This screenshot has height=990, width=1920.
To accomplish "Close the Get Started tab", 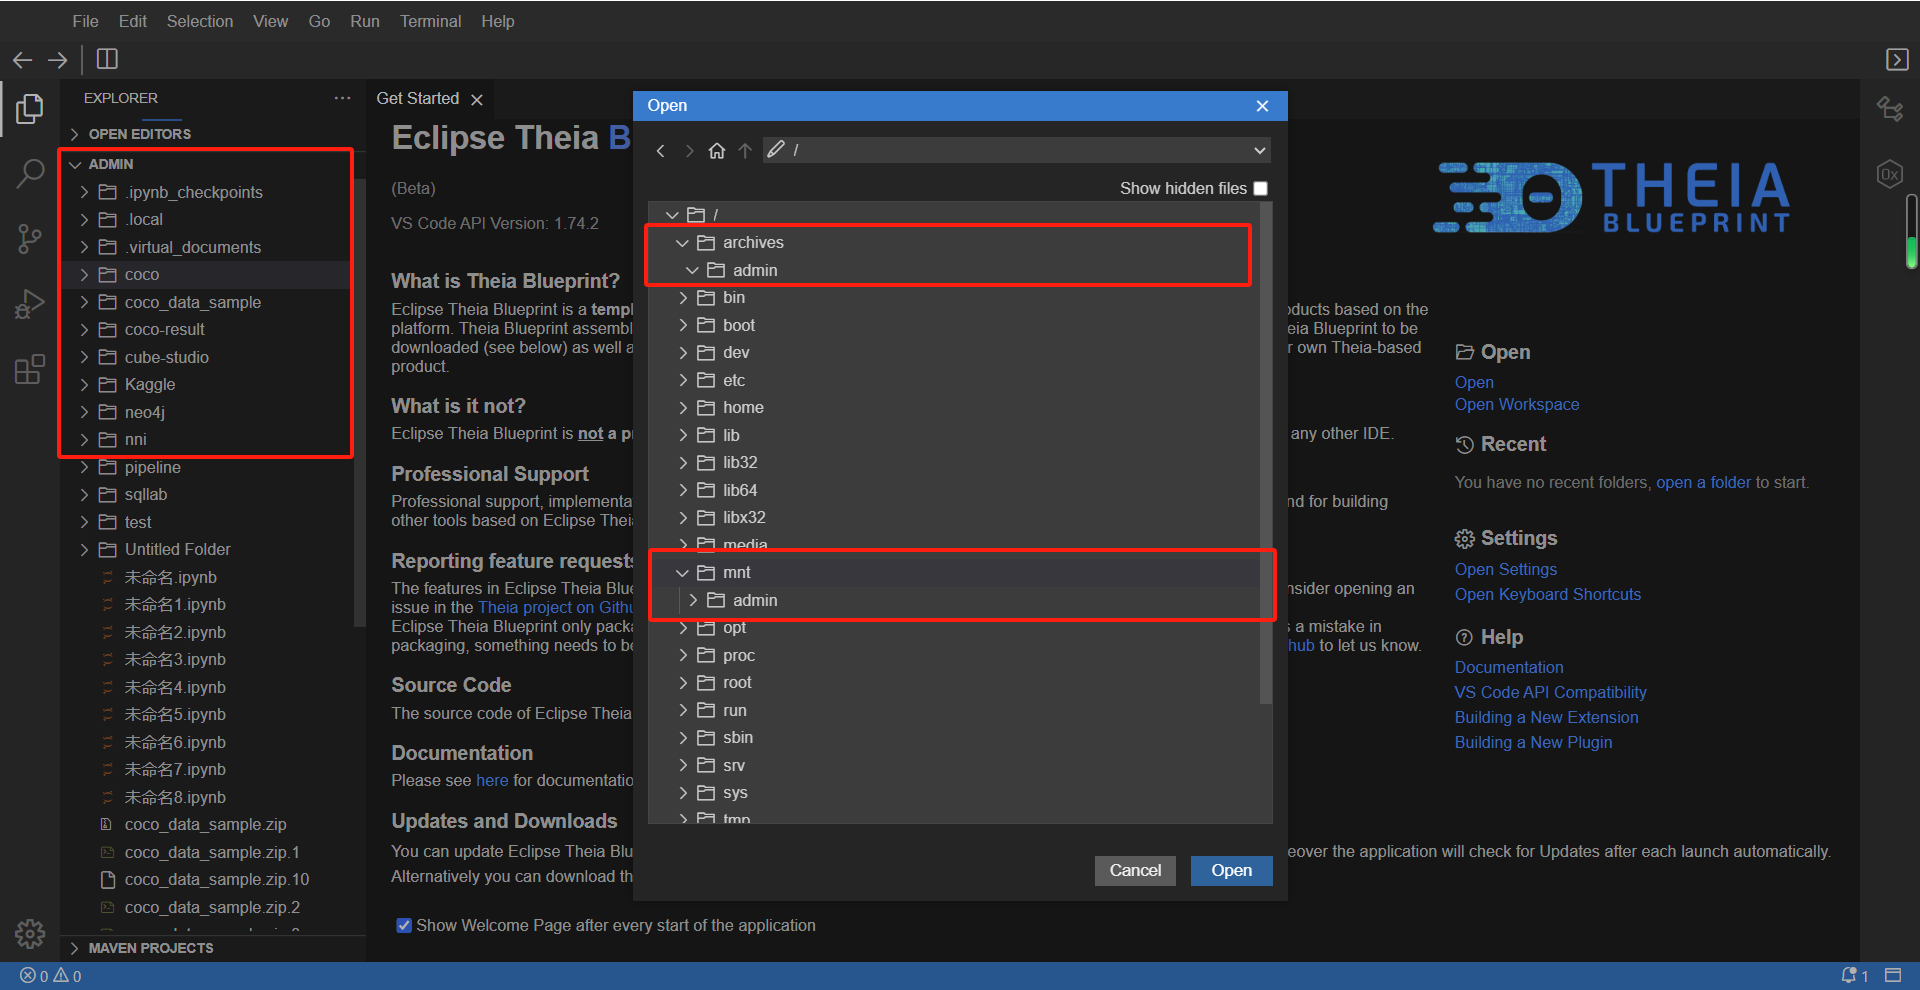I will (x=477, y=99).
